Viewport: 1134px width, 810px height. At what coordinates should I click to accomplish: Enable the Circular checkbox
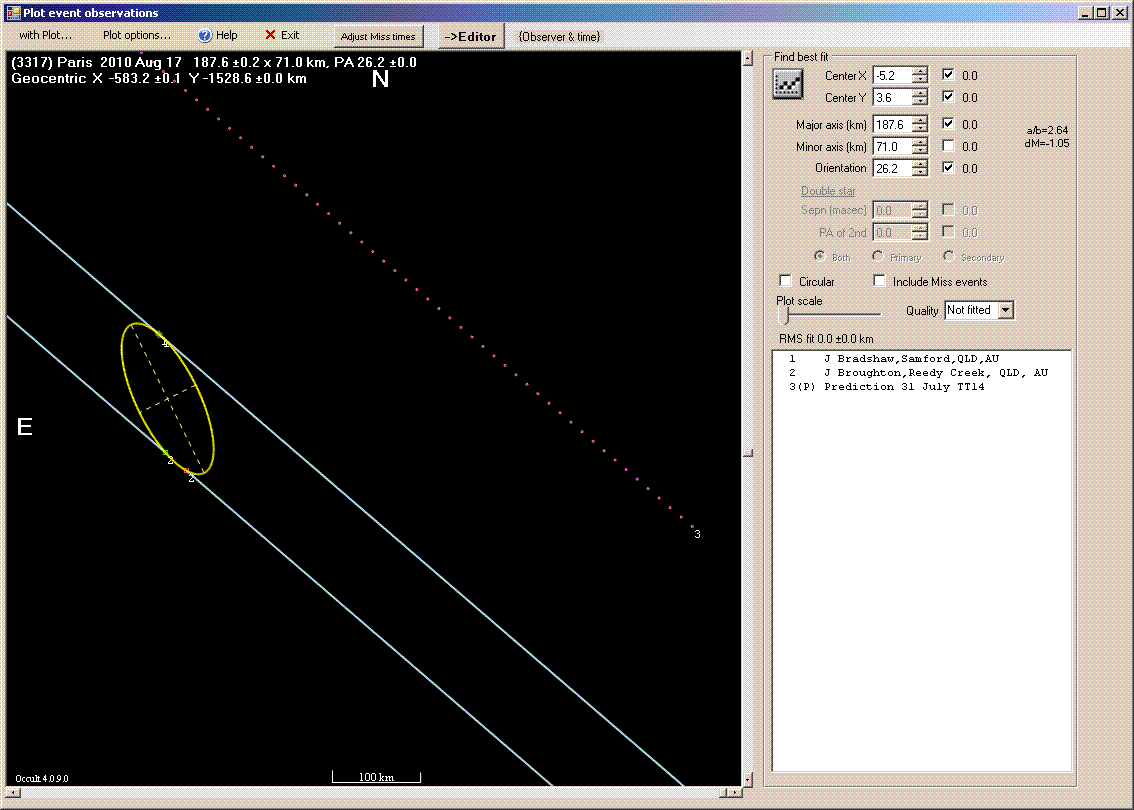785,281
